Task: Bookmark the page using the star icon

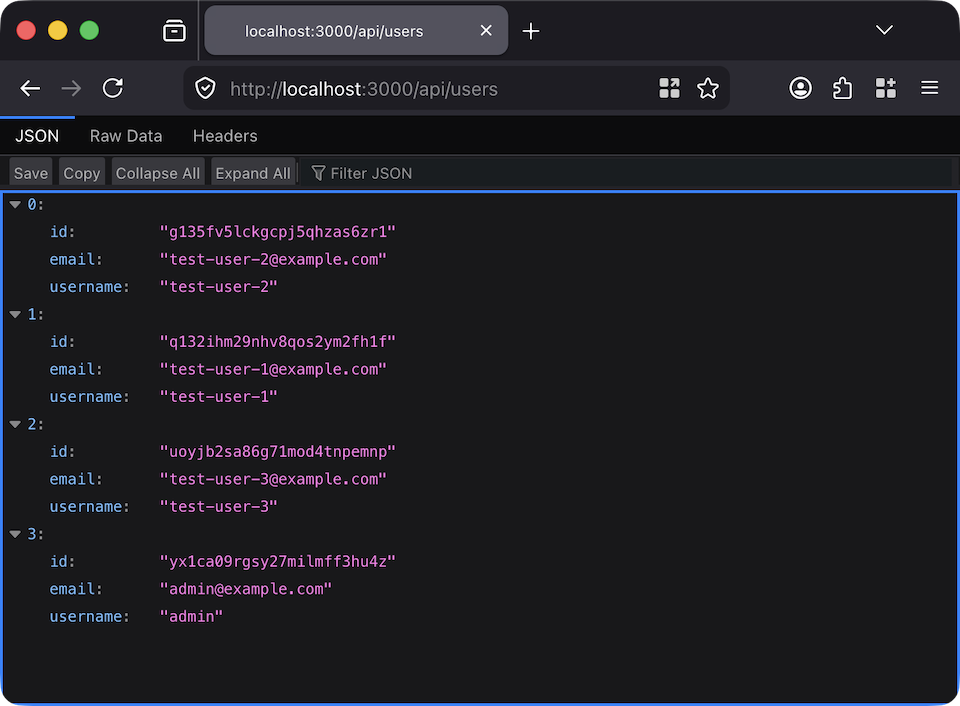Action: click(x=708, y=88)
